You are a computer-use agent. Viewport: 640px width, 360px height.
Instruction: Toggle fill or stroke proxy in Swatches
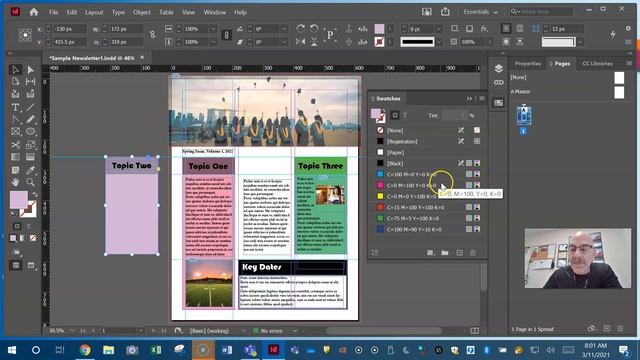click(x=378, y=116)
